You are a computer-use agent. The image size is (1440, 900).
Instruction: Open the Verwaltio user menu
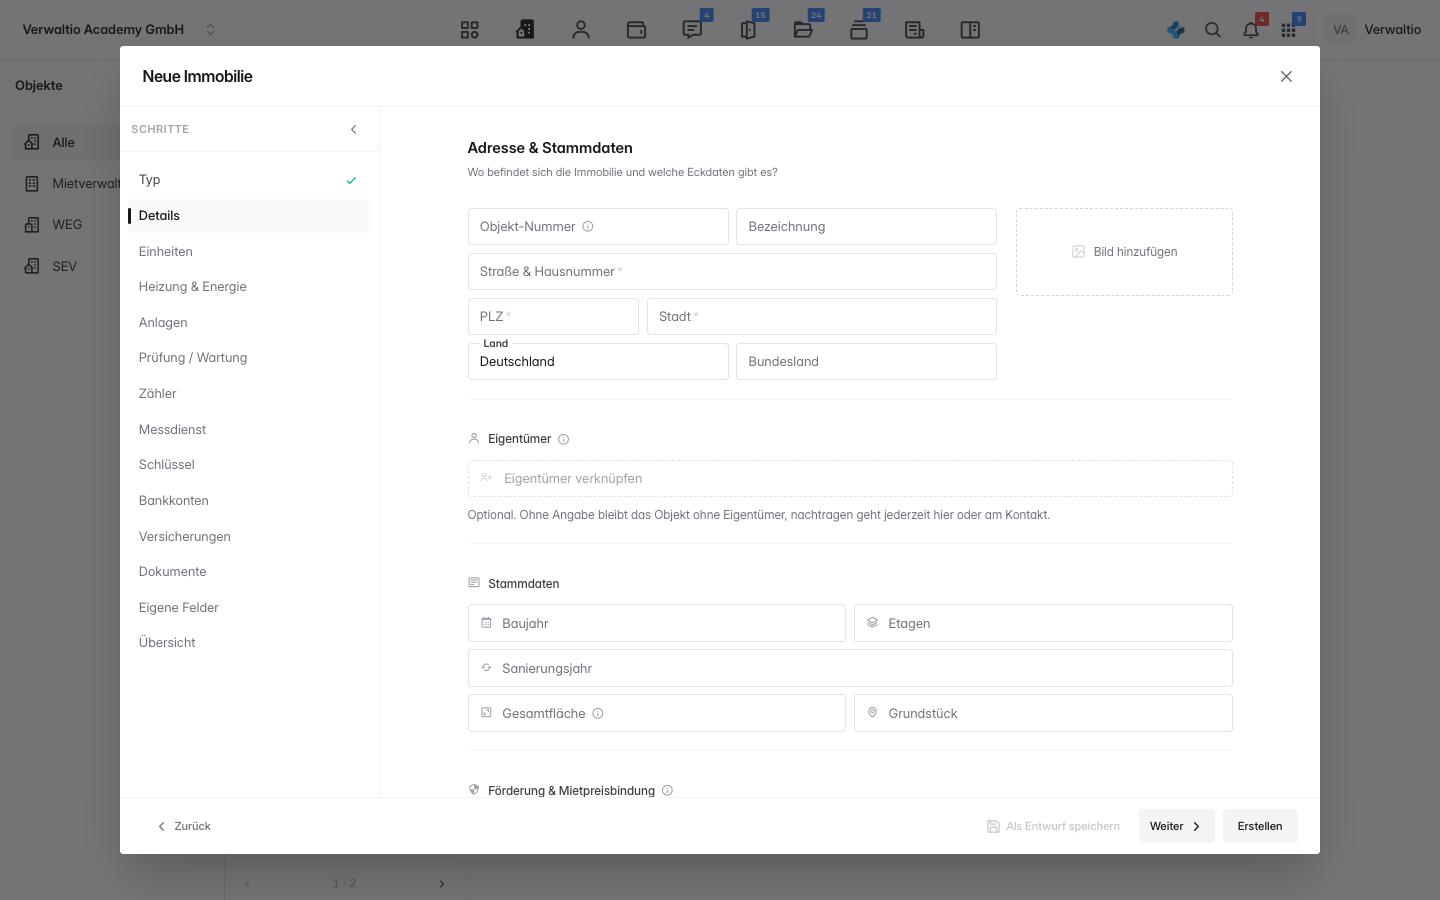pos(1375,30)
